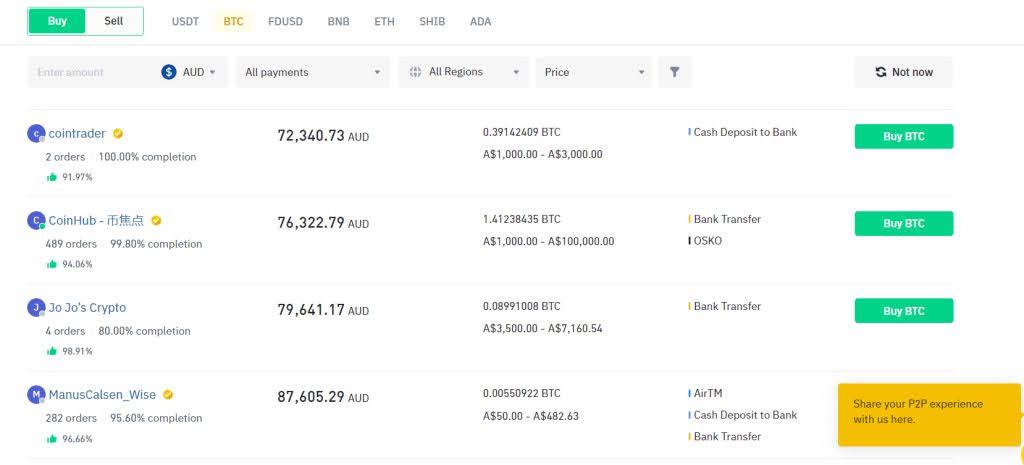This screenshot has height=465, width=1024.
Task: Select ETH crypto tab
Action: pos(384,22)
